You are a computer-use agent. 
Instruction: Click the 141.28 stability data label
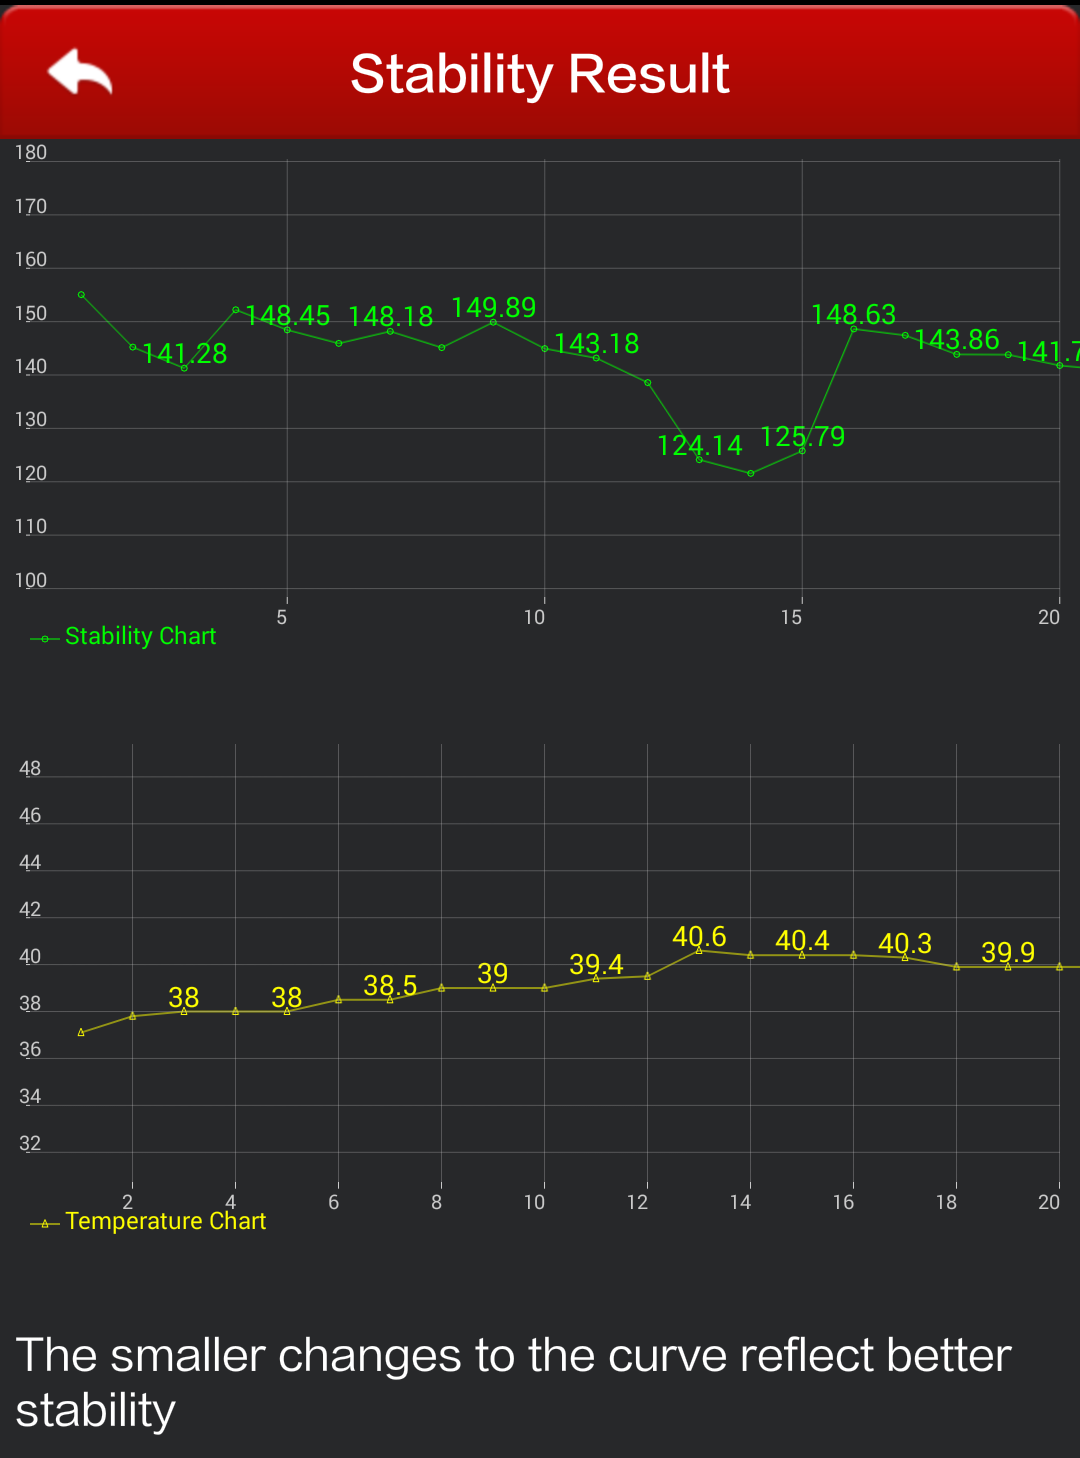185,354
